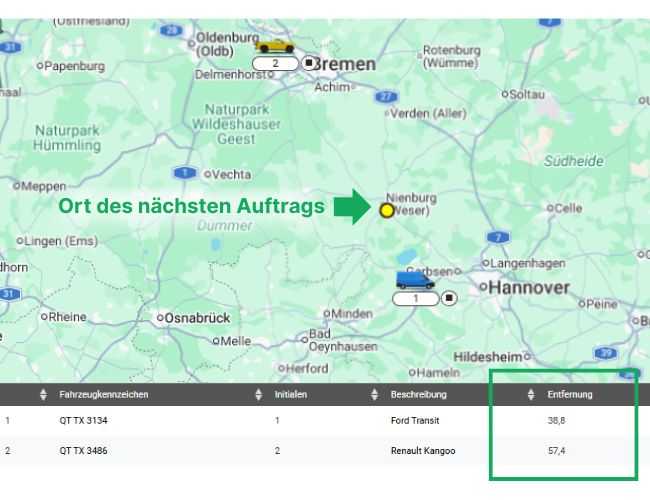Click the Celle town label on map
The image size is (650, 500).
point(568,208)
